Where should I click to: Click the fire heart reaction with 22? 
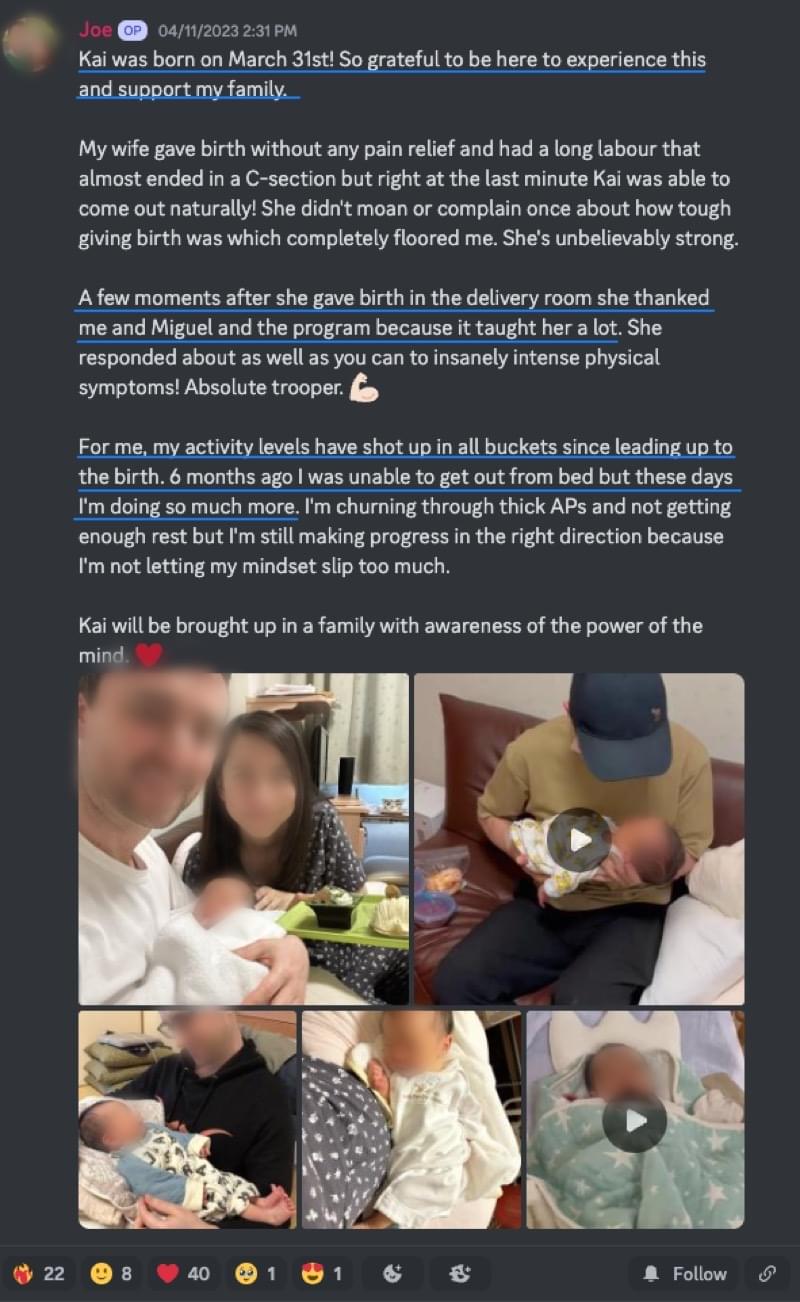tap(39, 1273)
